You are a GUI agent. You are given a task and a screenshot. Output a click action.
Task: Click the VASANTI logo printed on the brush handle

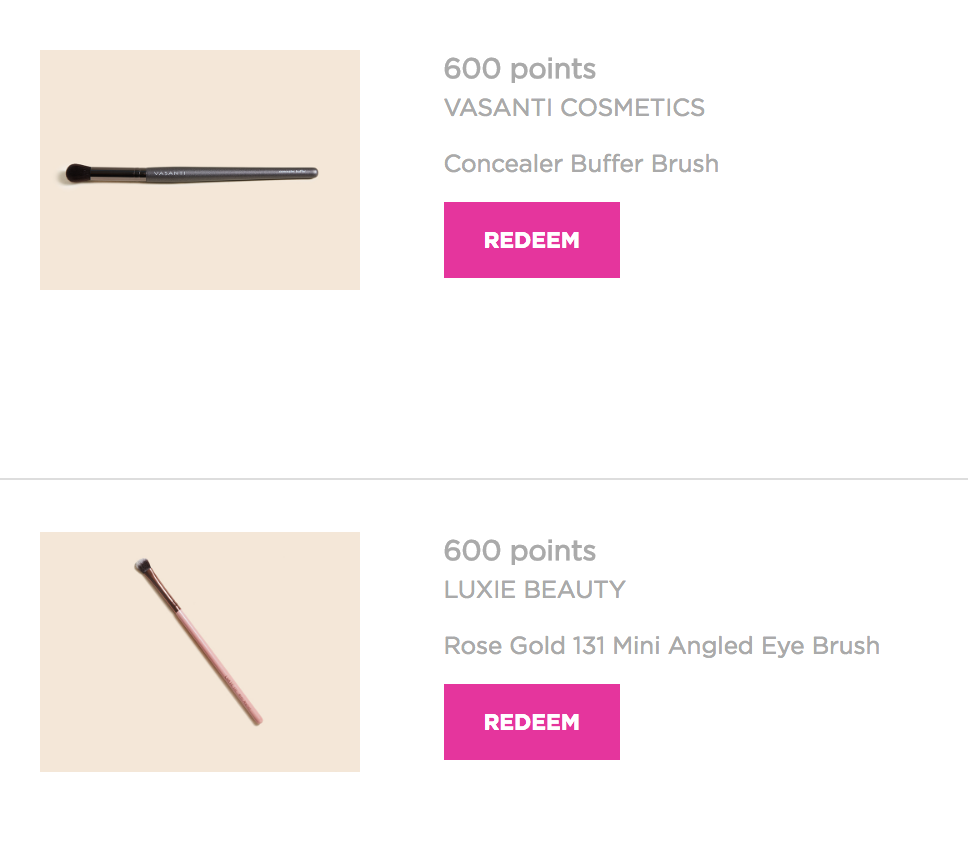click(x=169, y=173)
